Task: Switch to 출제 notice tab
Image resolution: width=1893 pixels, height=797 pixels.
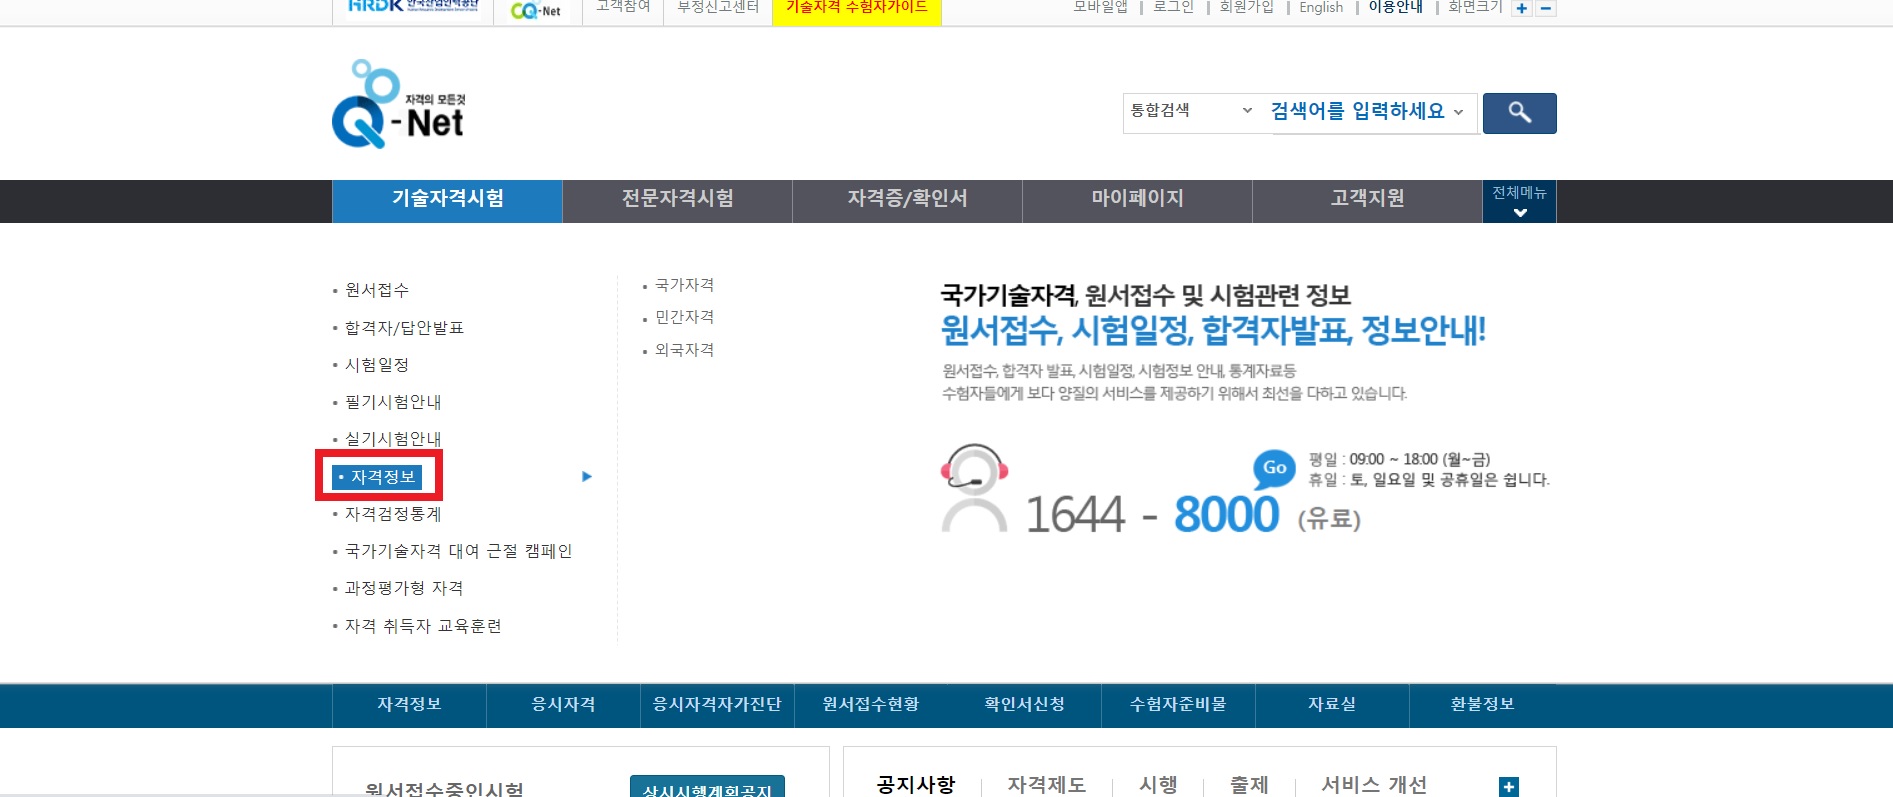Action: (1249, 785)
